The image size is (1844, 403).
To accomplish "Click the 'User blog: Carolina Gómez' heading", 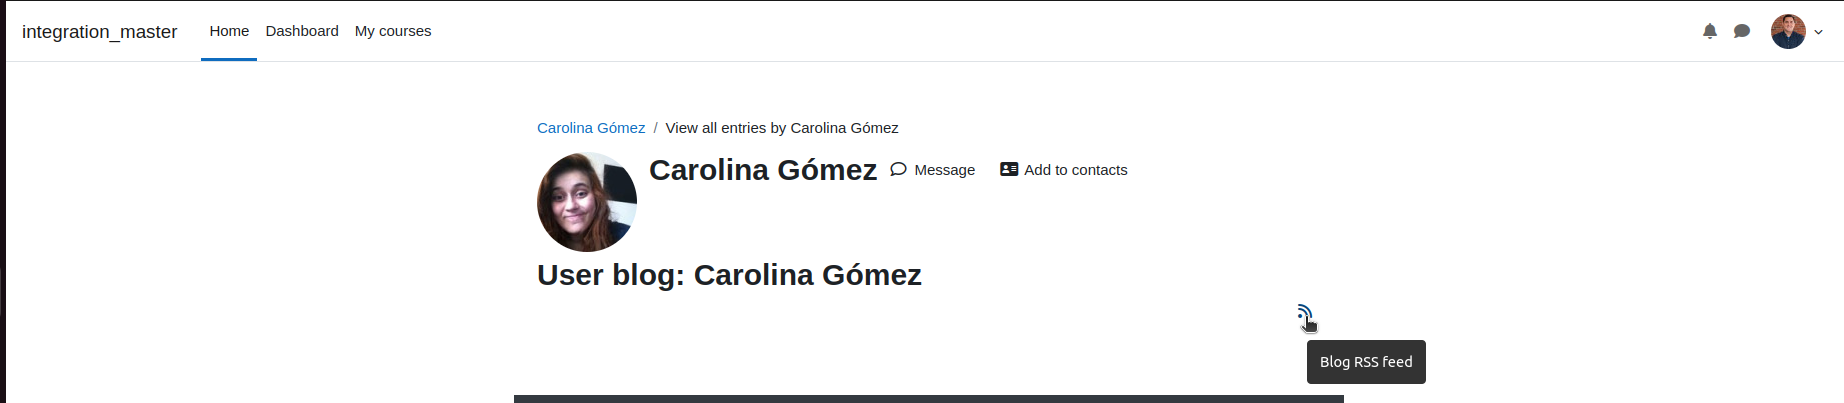I will coord(729,275).
